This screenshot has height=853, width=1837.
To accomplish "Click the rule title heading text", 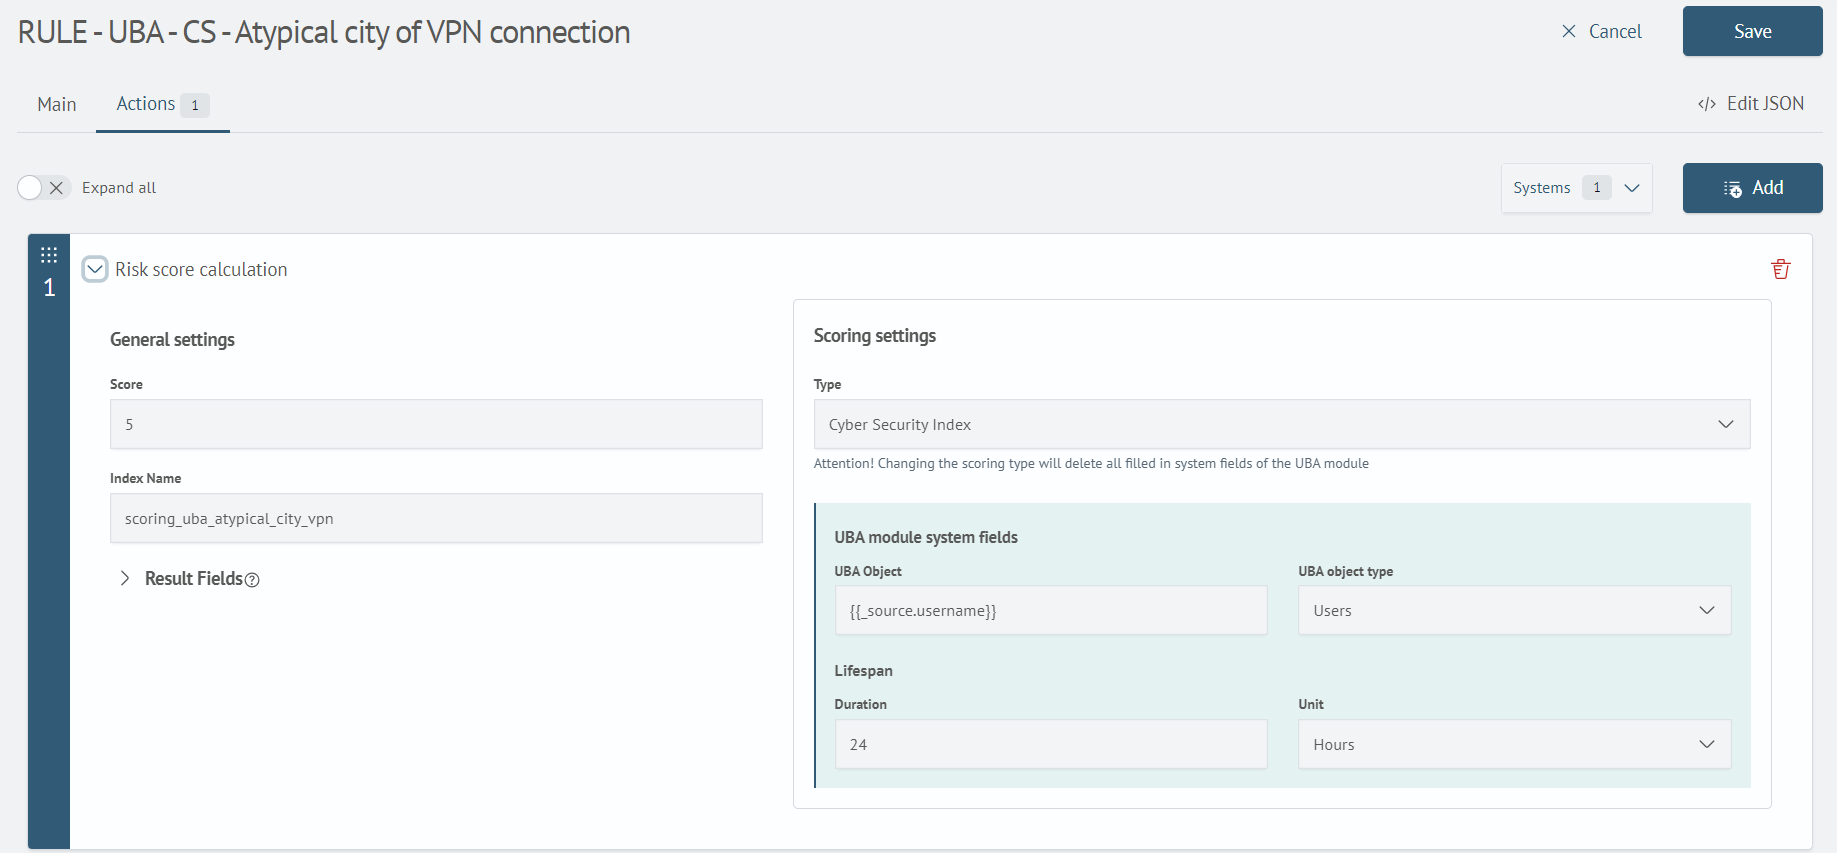I will pos(324,32).
